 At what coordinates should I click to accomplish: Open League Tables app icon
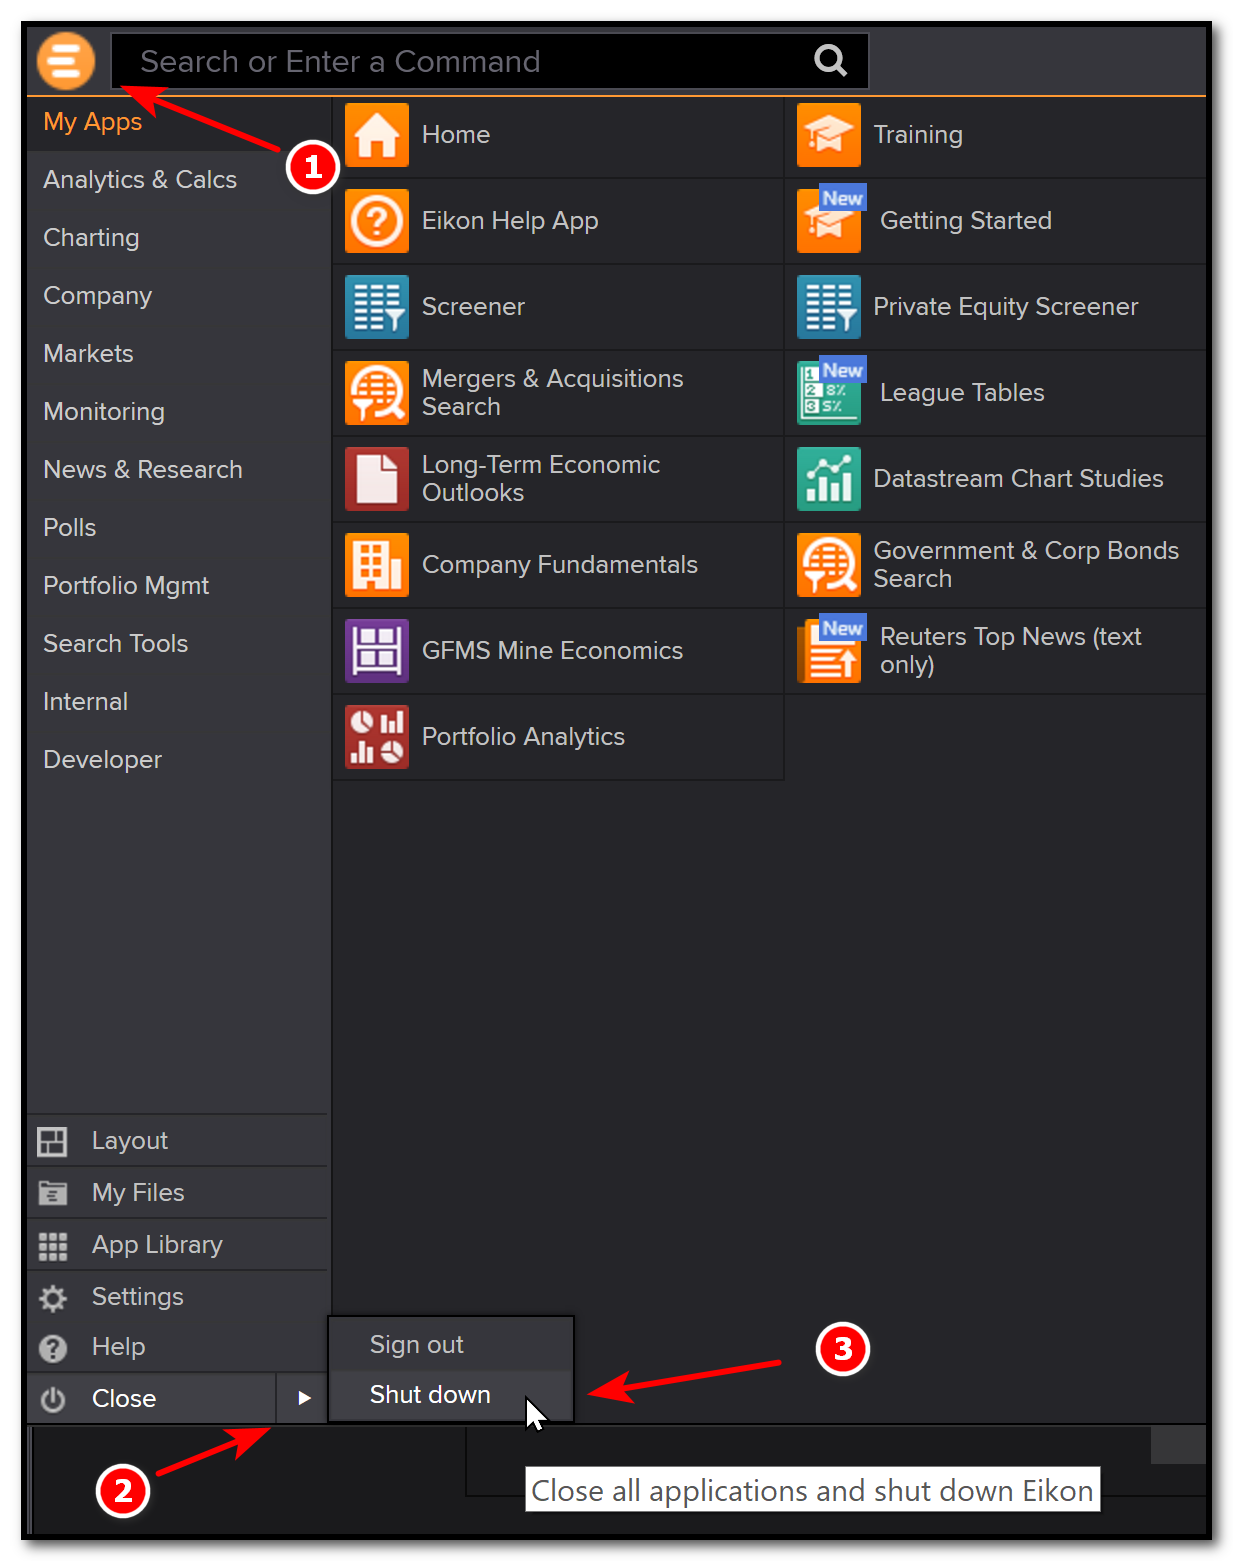tap(829, 393)
